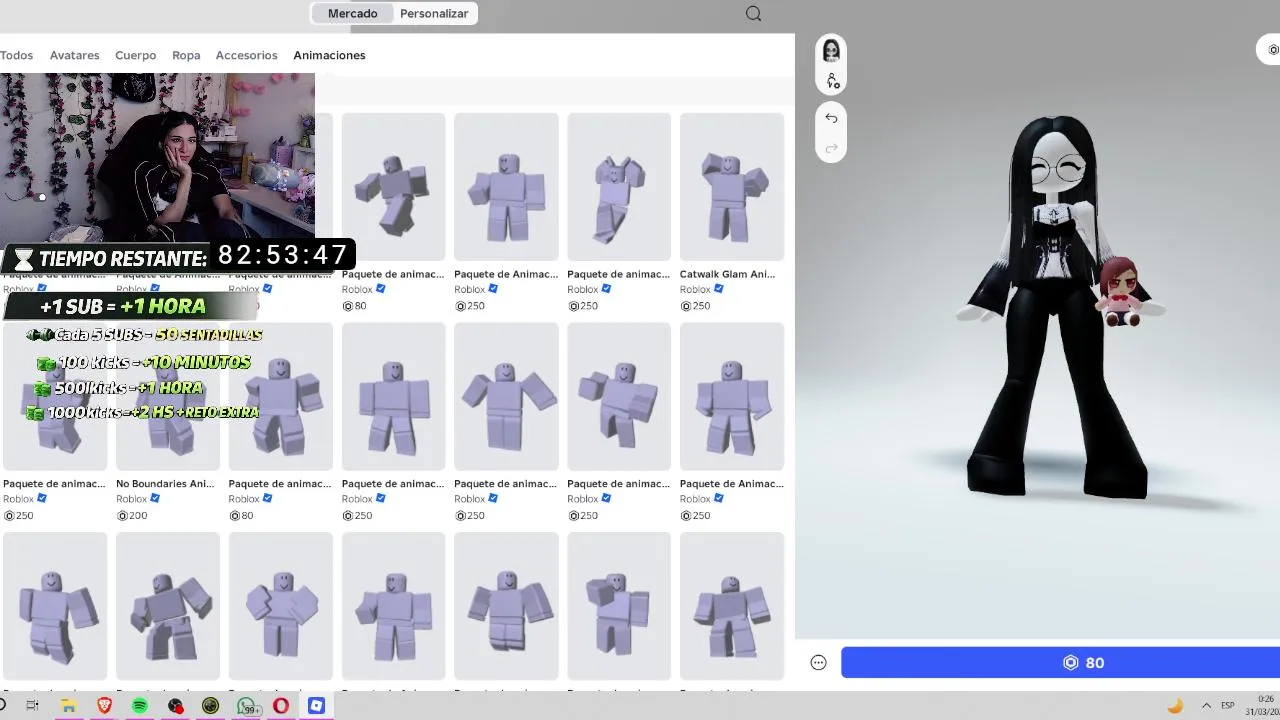Click the night light moon tray icon
The height and width of the screenshot is (720, 1280).
[1175, 705]
